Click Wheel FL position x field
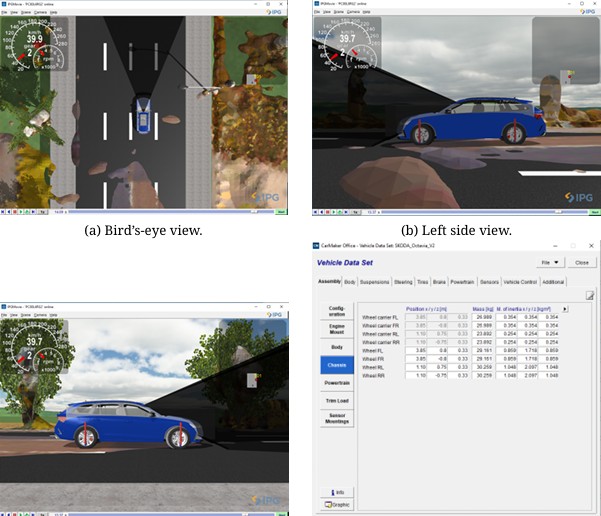 click(x=416, y=350)
